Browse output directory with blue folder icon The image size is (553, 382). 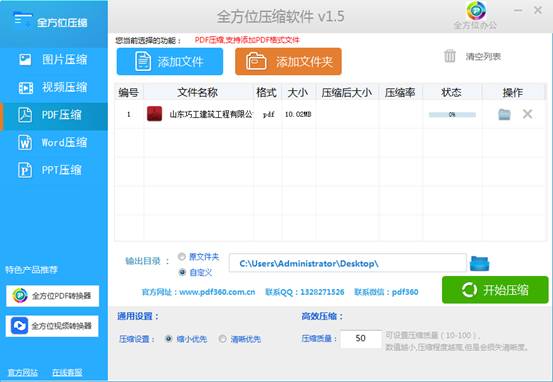coord(479,263)
